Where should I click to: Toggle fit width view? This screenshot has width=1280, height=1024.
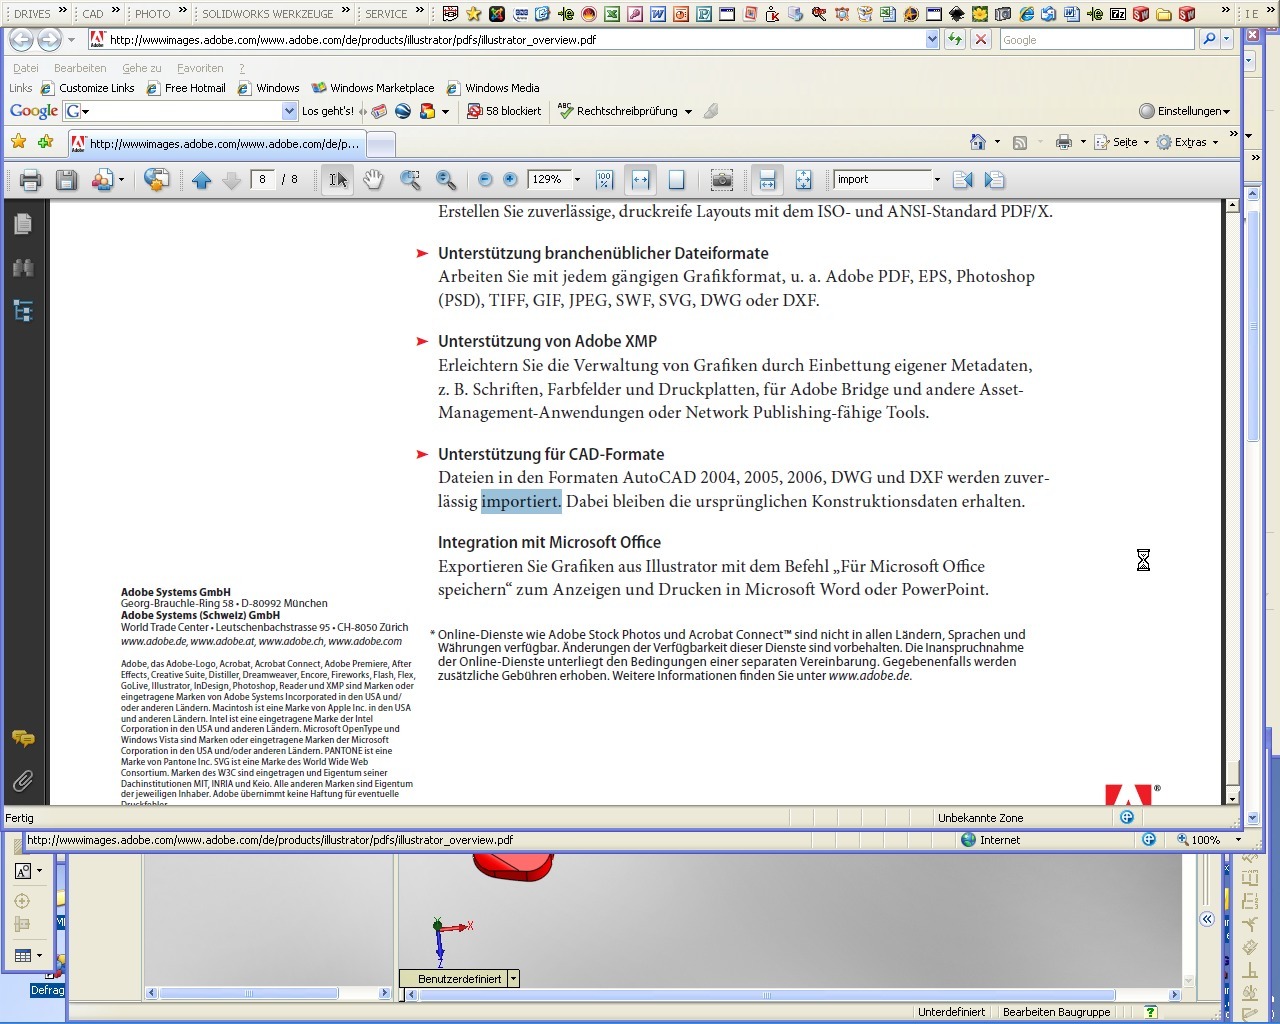(640, 180)
